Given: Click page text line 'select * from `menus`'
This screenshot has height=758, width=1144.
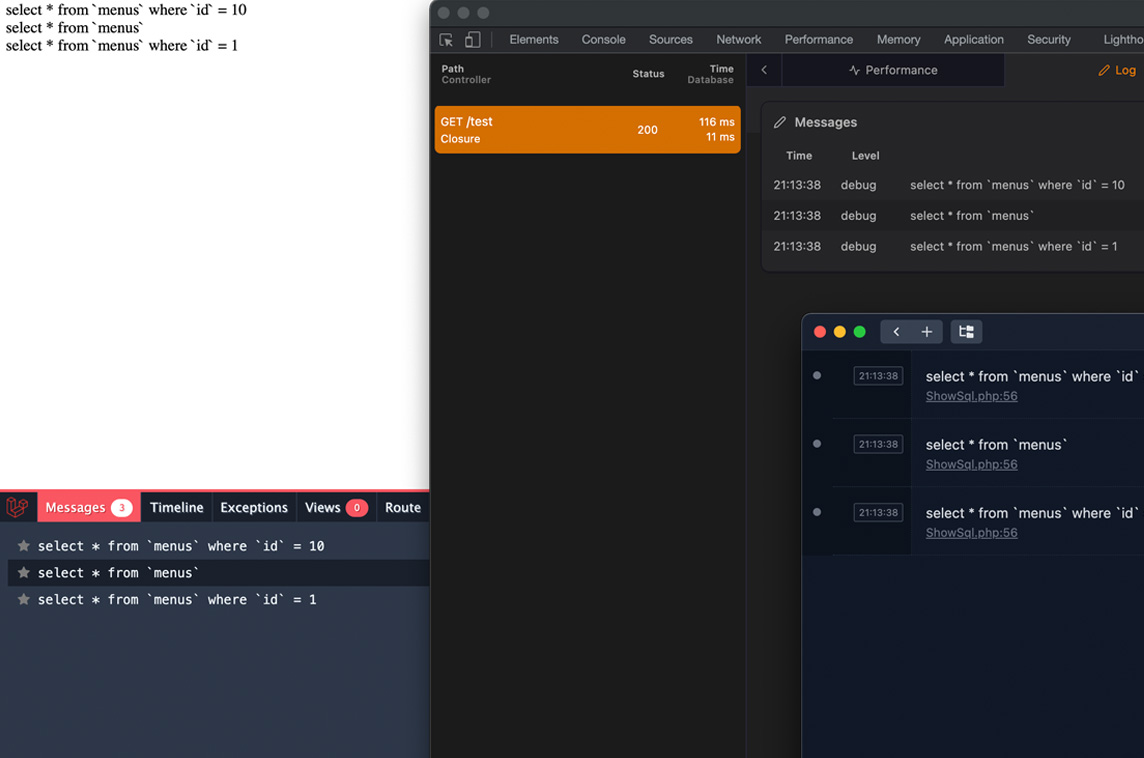Looking at the screenshot, I should click(74, 28).
